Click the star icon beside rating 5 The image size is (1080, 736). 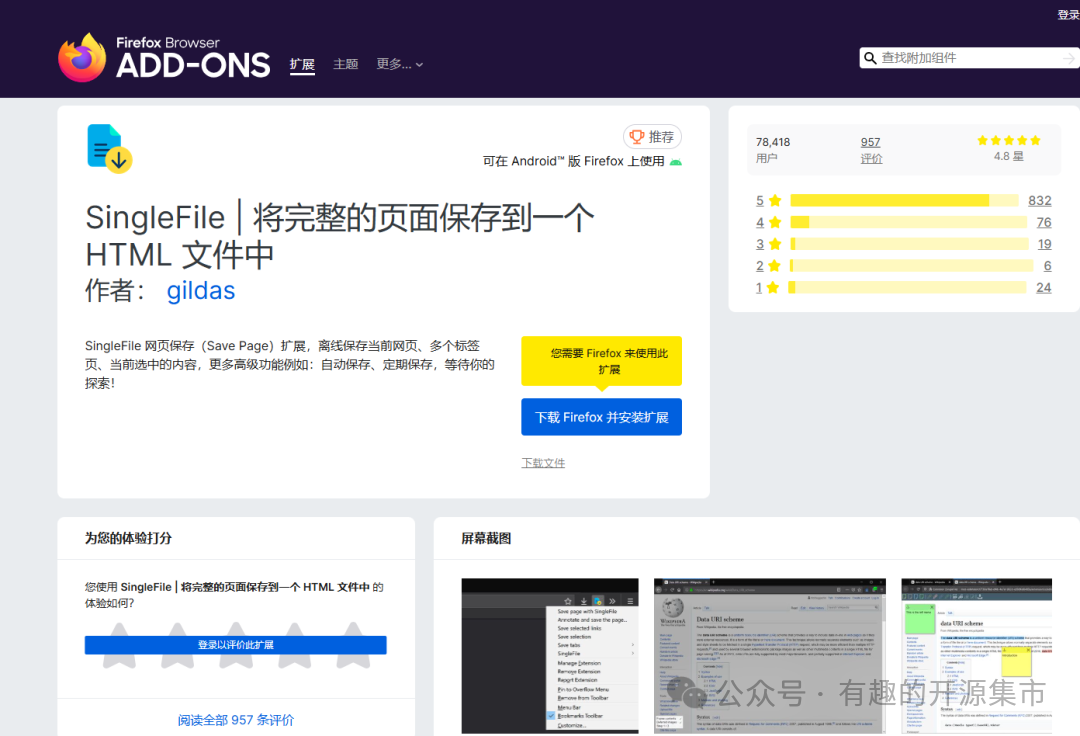click(774, 201)
